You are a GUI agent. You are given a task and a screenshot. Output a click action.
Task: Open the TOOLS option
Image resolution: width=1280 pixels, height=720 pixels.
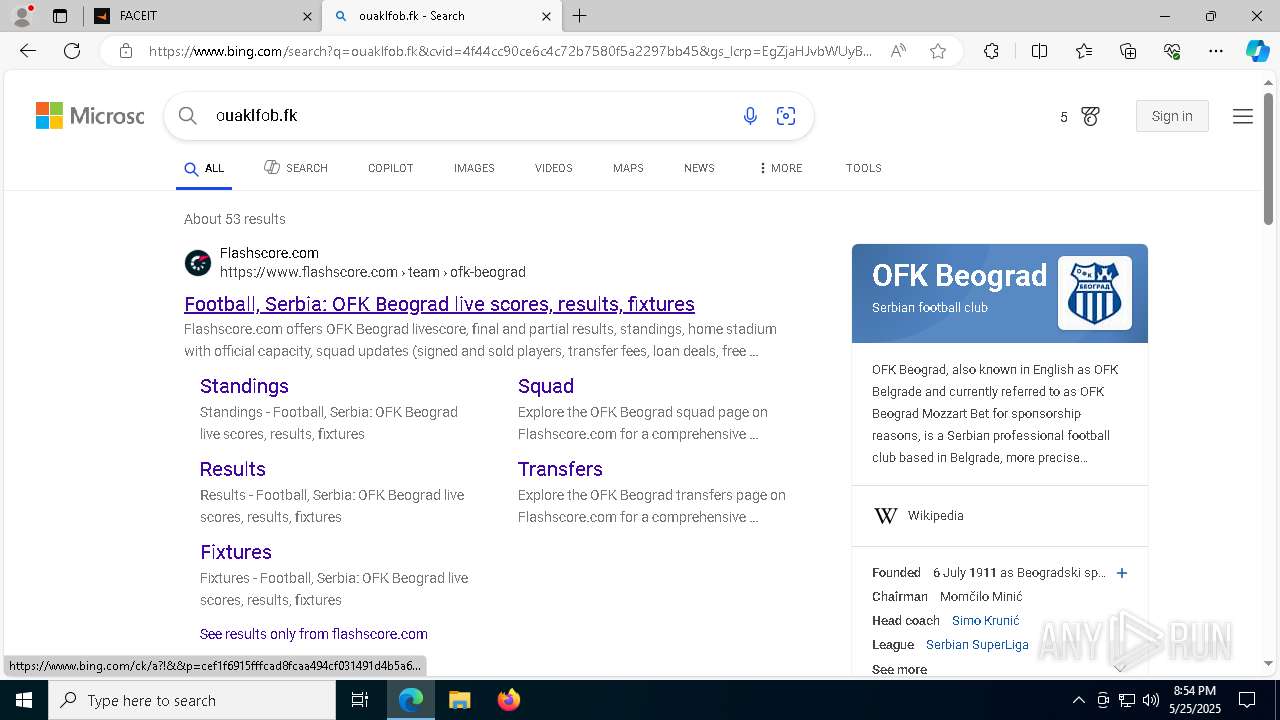pos(864,168)
